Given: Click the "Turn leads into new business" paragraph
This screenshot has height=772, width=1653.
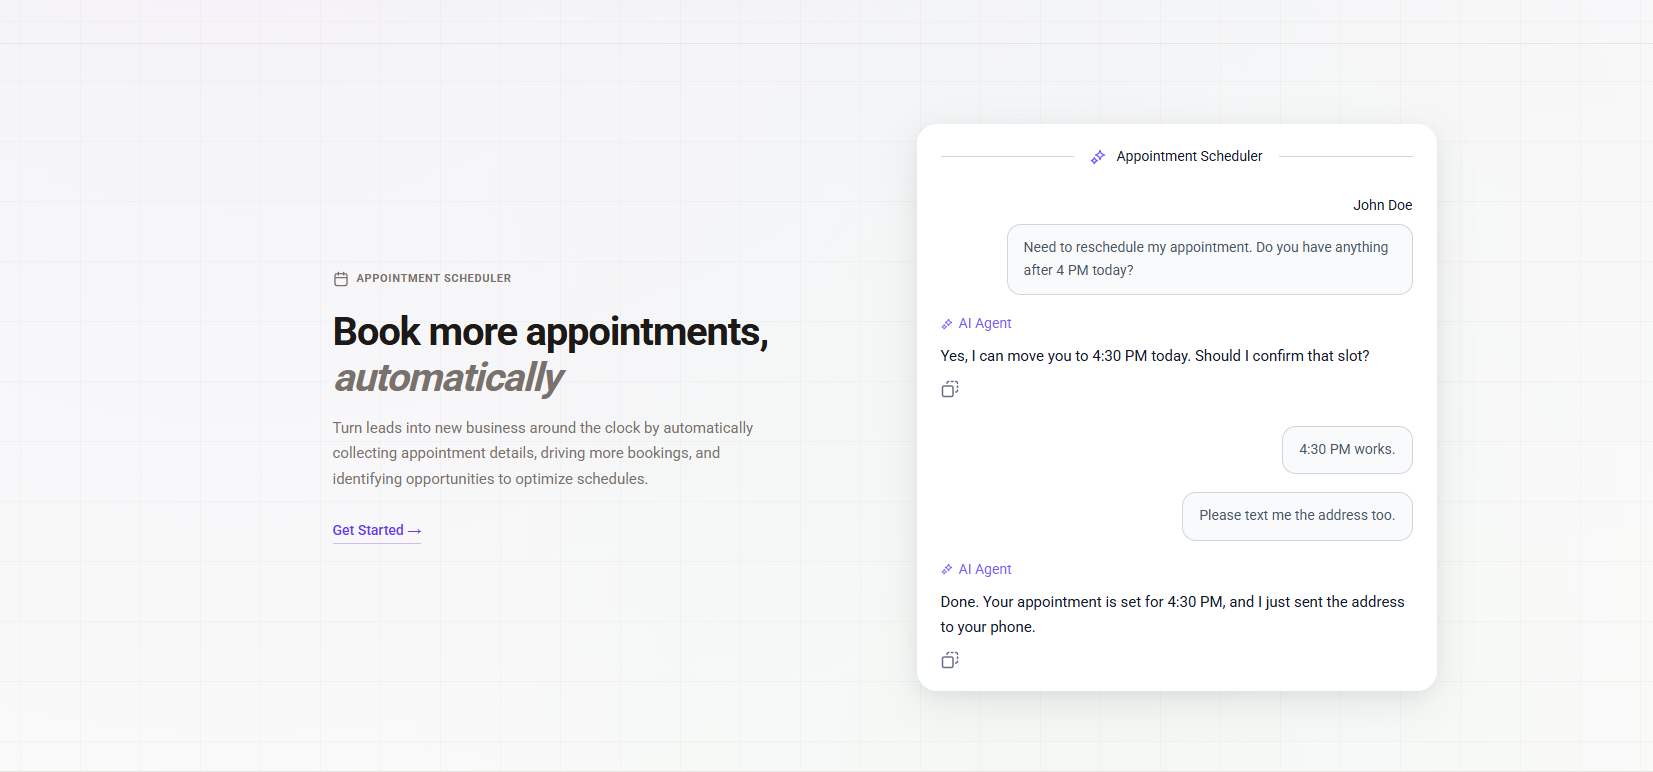Looking at the screenshot, I should coord(543,453).
